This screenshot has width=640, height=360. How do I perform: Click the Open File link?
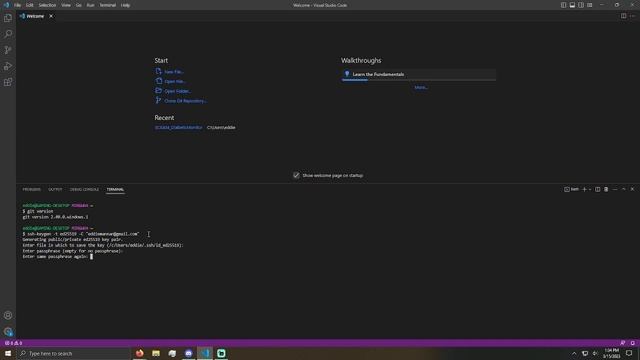(175, 81)
